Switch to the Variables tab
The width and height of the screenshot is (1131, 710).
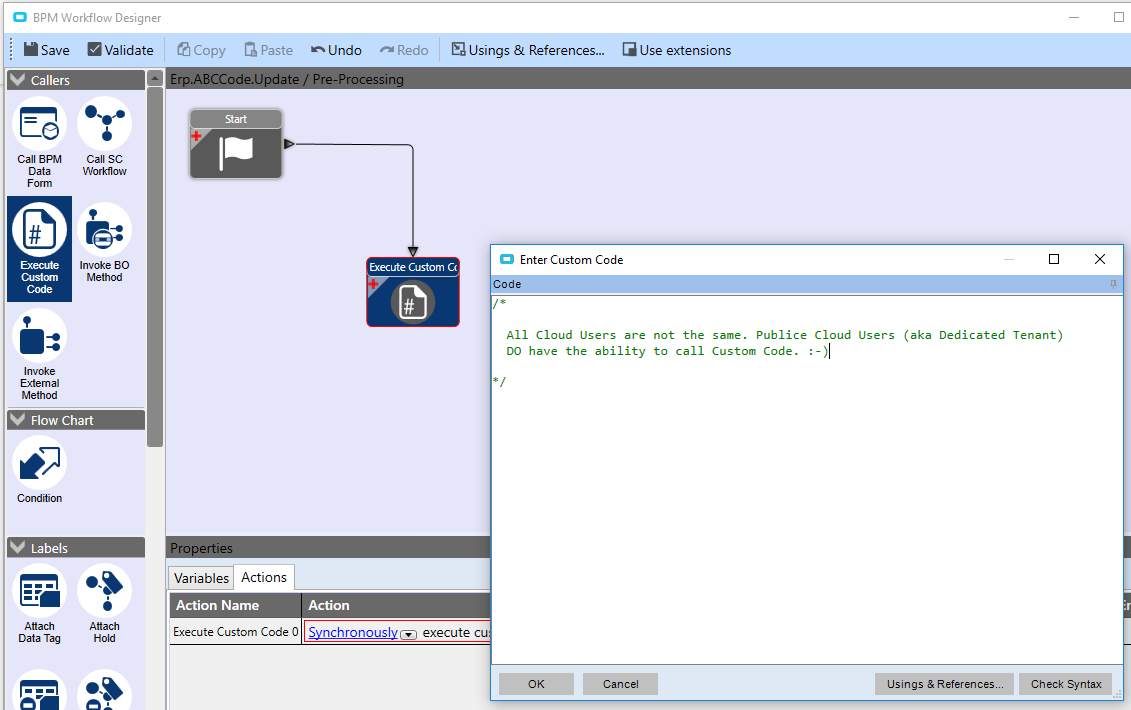tap(201, 578)
